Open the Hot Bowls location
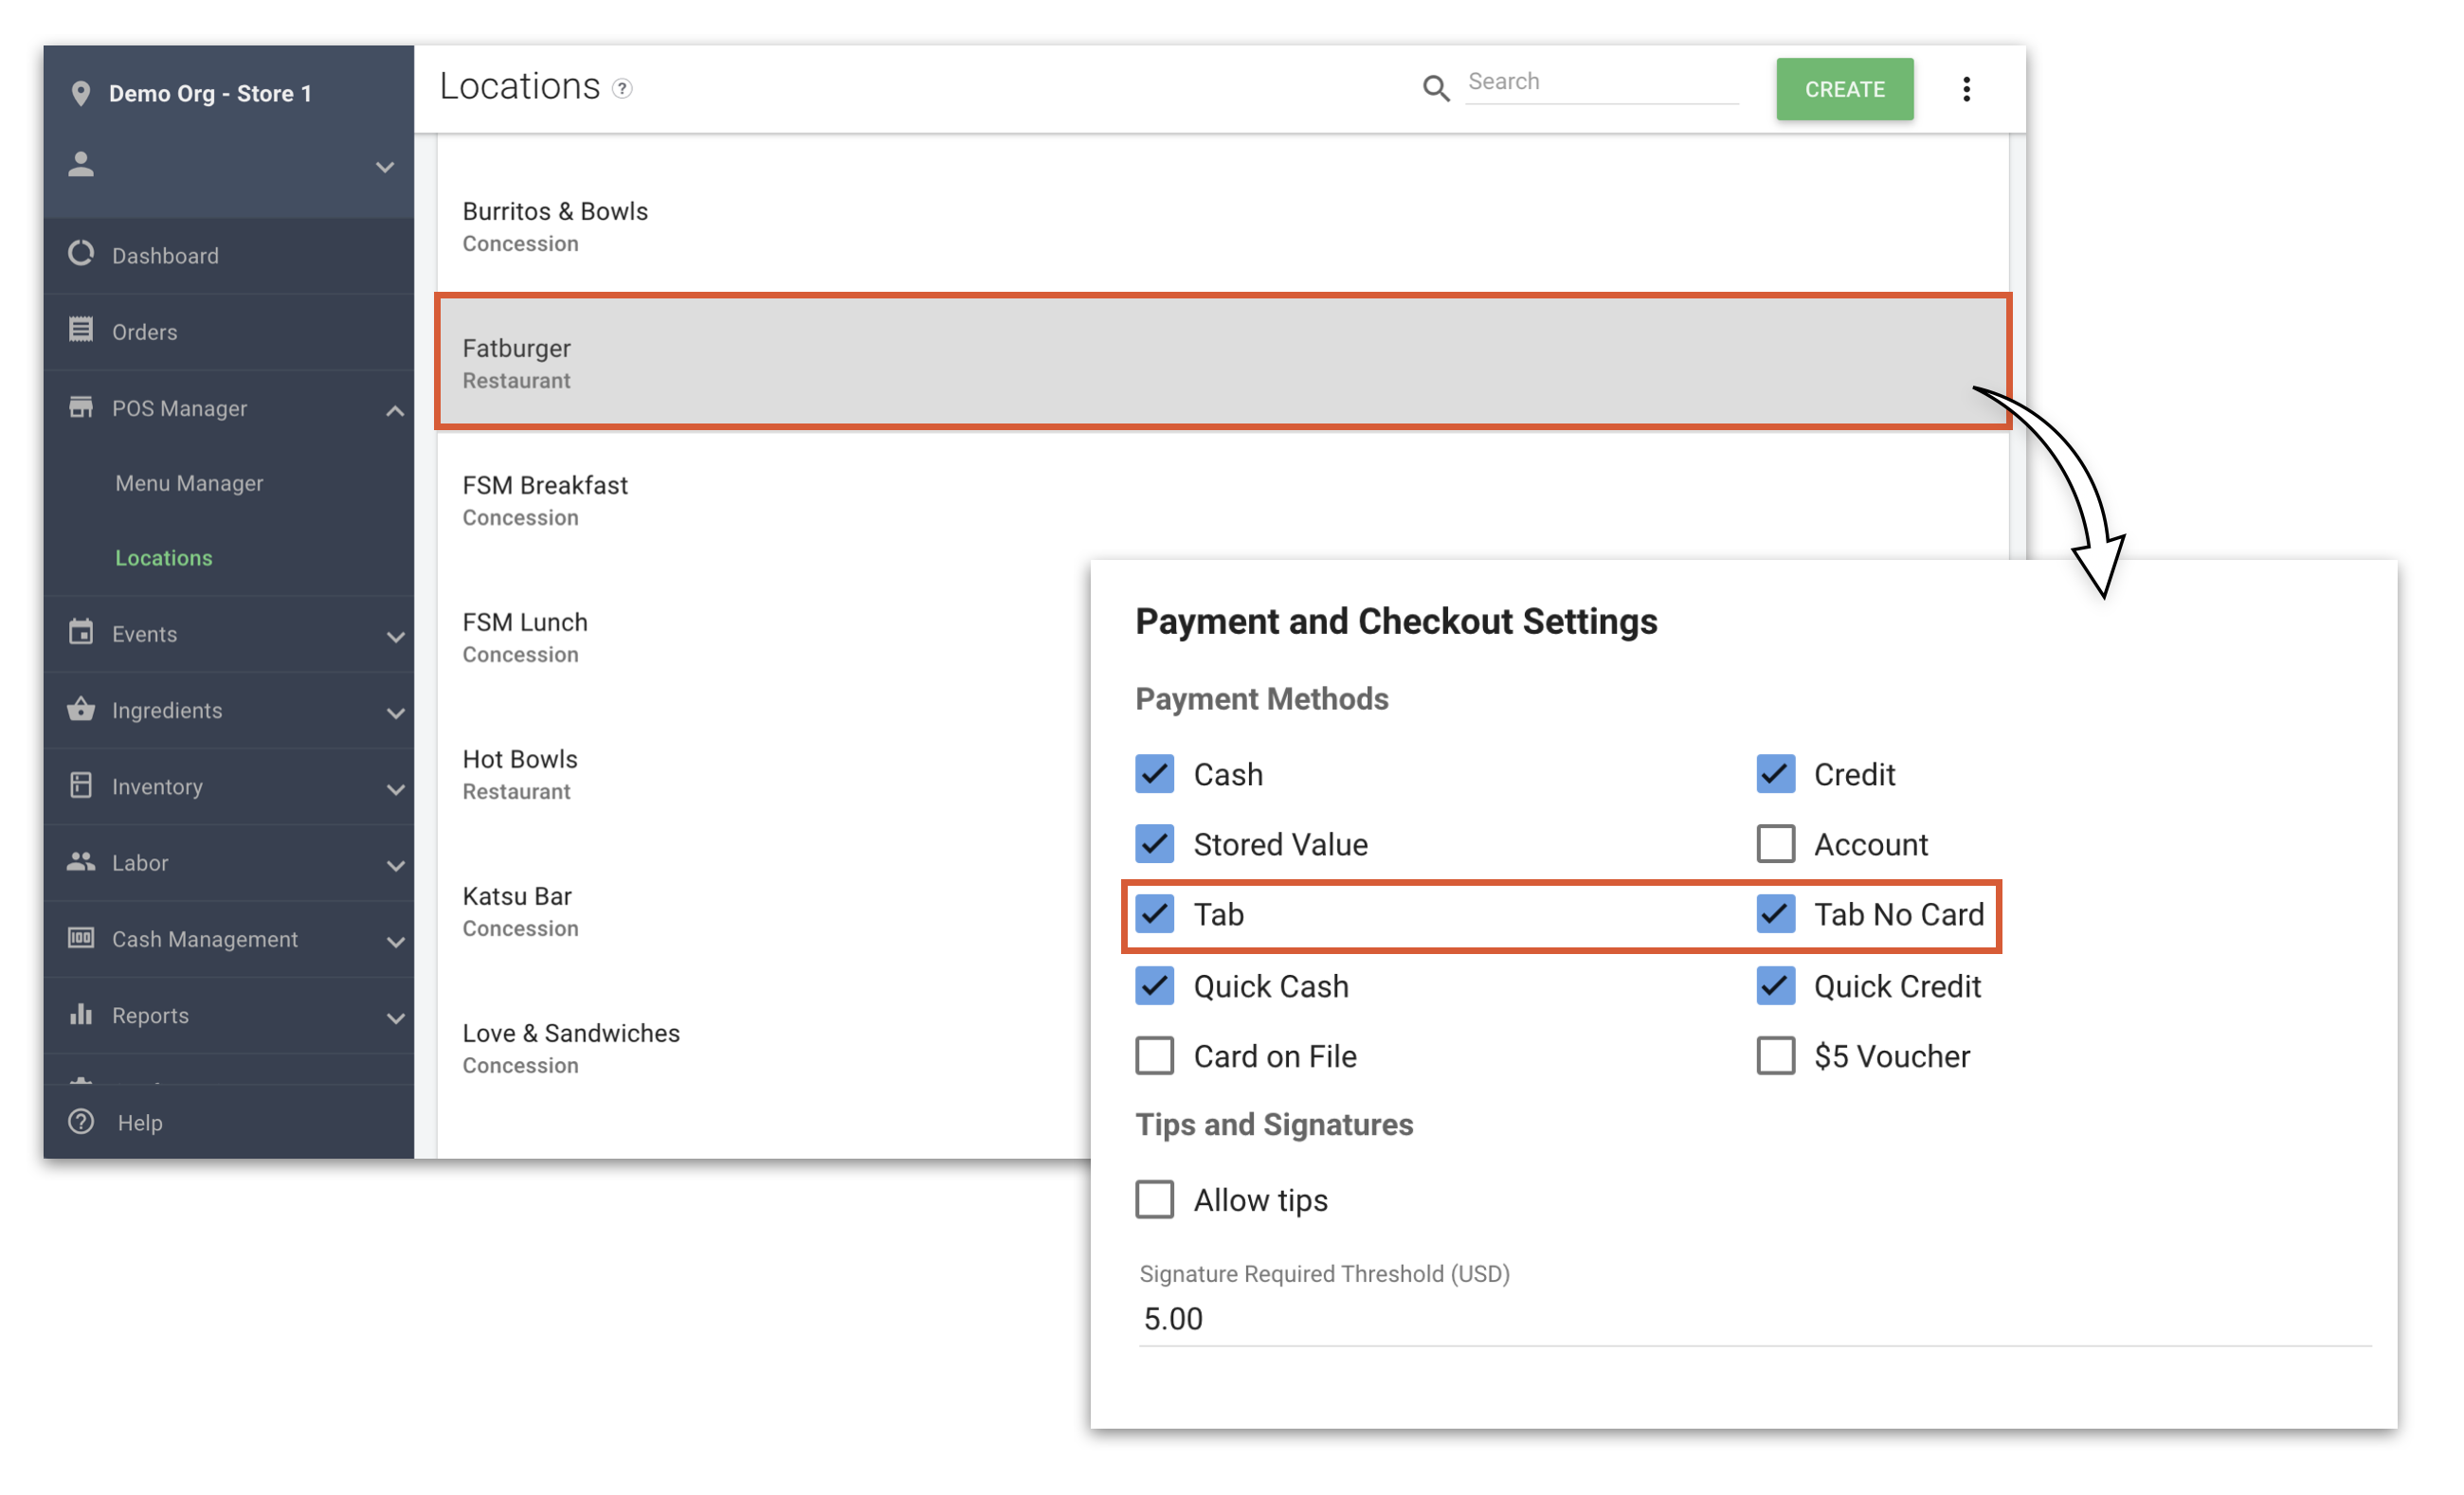This screenshot has width=2464, height=1495. click(x=764, y=774)
